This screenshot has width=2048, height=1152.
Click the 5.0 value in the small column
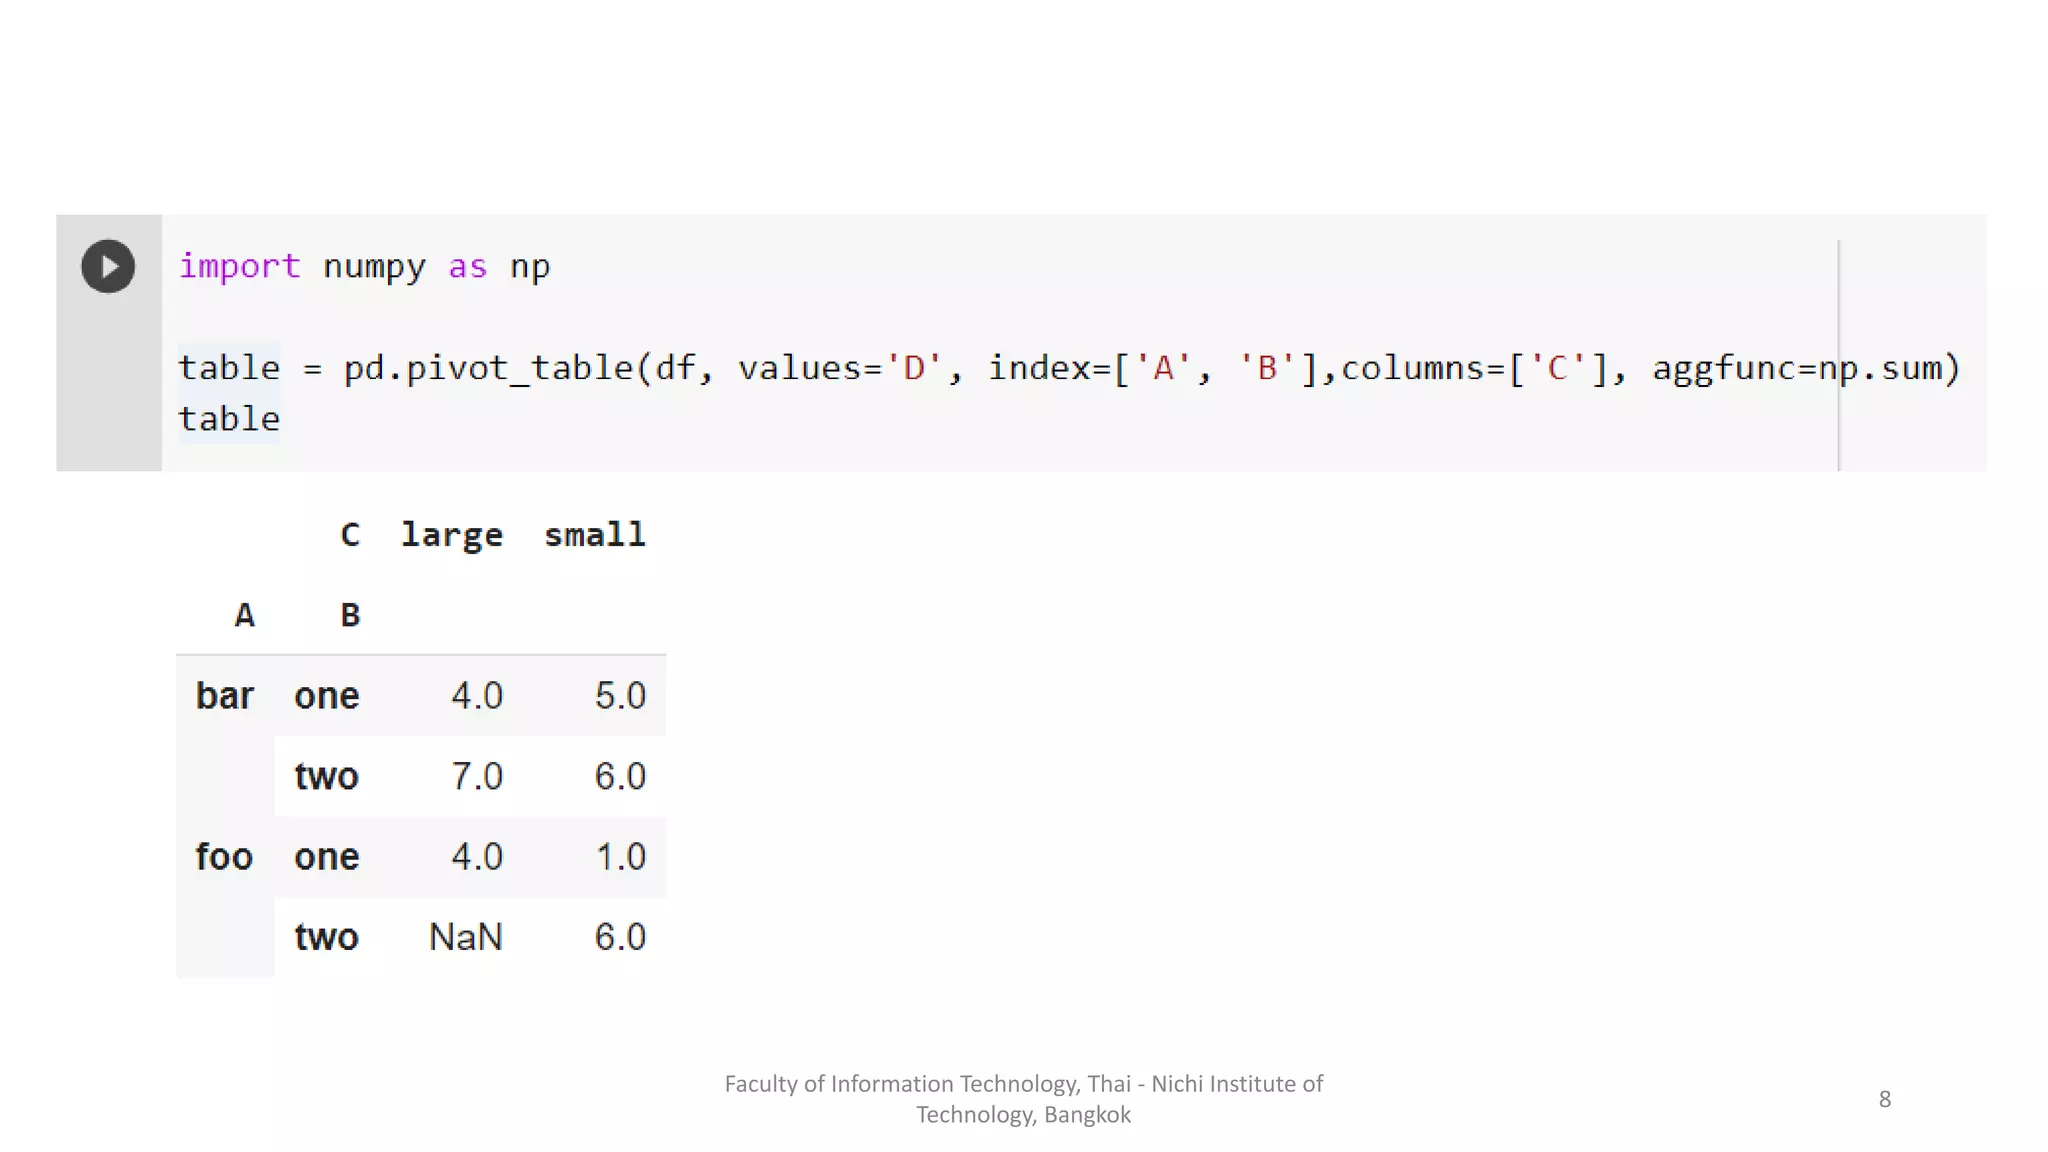click(x=620, y=696)
